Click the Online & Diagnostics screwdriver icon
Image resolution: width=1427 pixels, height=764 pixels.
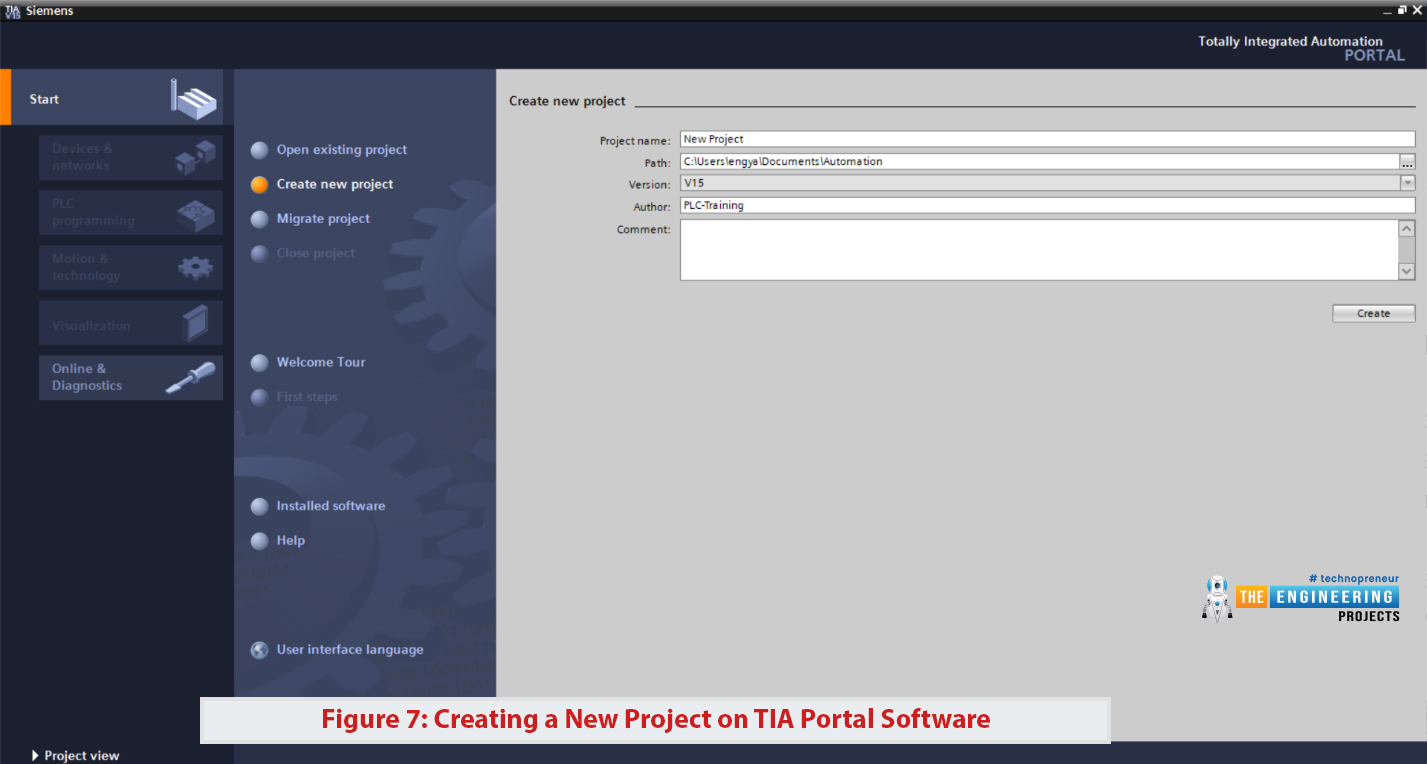(x=190, y=377)
